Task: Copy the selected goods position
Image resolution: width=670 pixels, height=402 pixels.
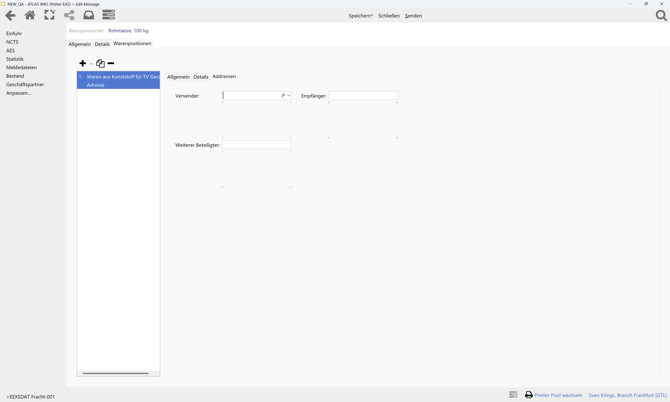Action: [x=100, y=64]
